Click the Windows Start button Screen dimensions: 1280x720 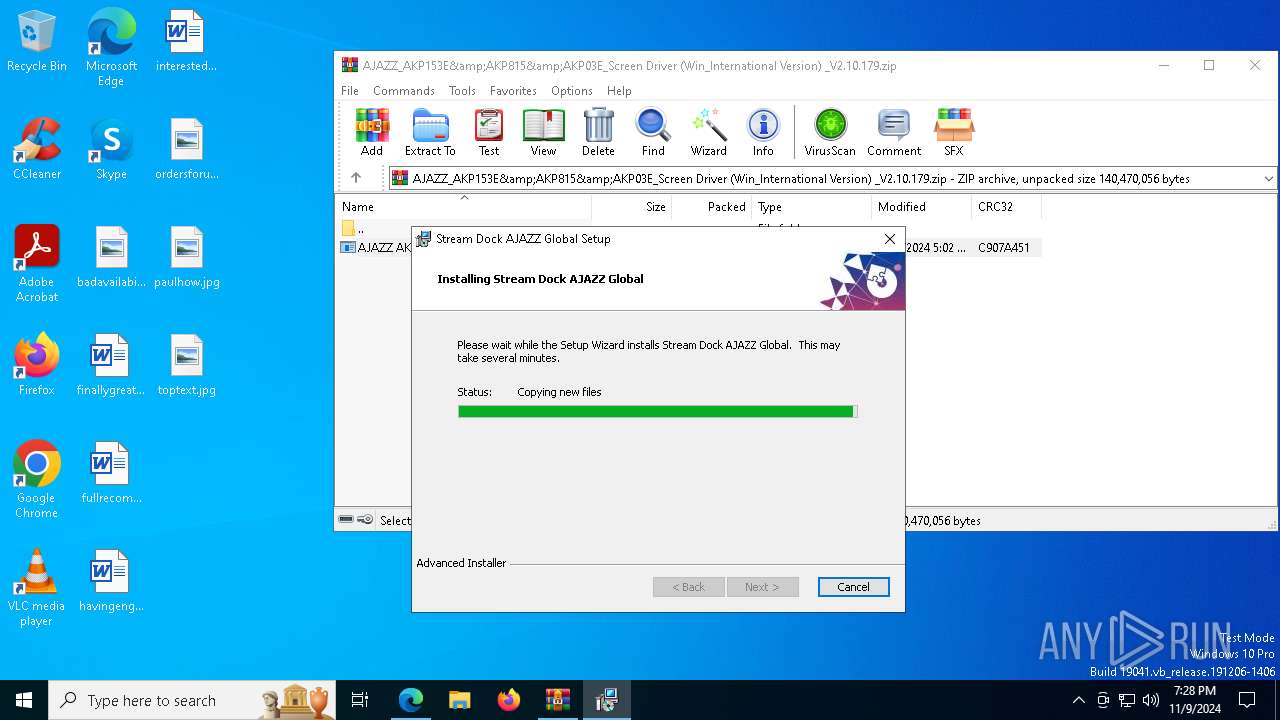[x=24, y=700]
